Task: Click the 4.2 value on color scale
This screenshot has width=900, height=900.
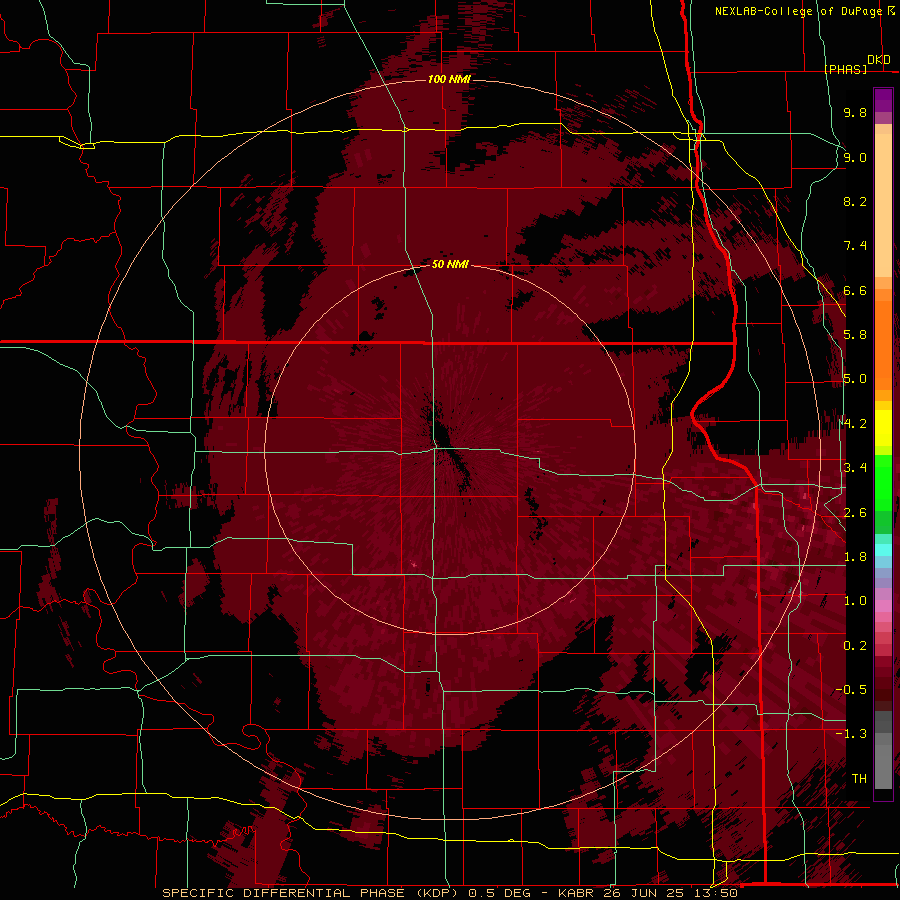Action: [x=855, y=424]
